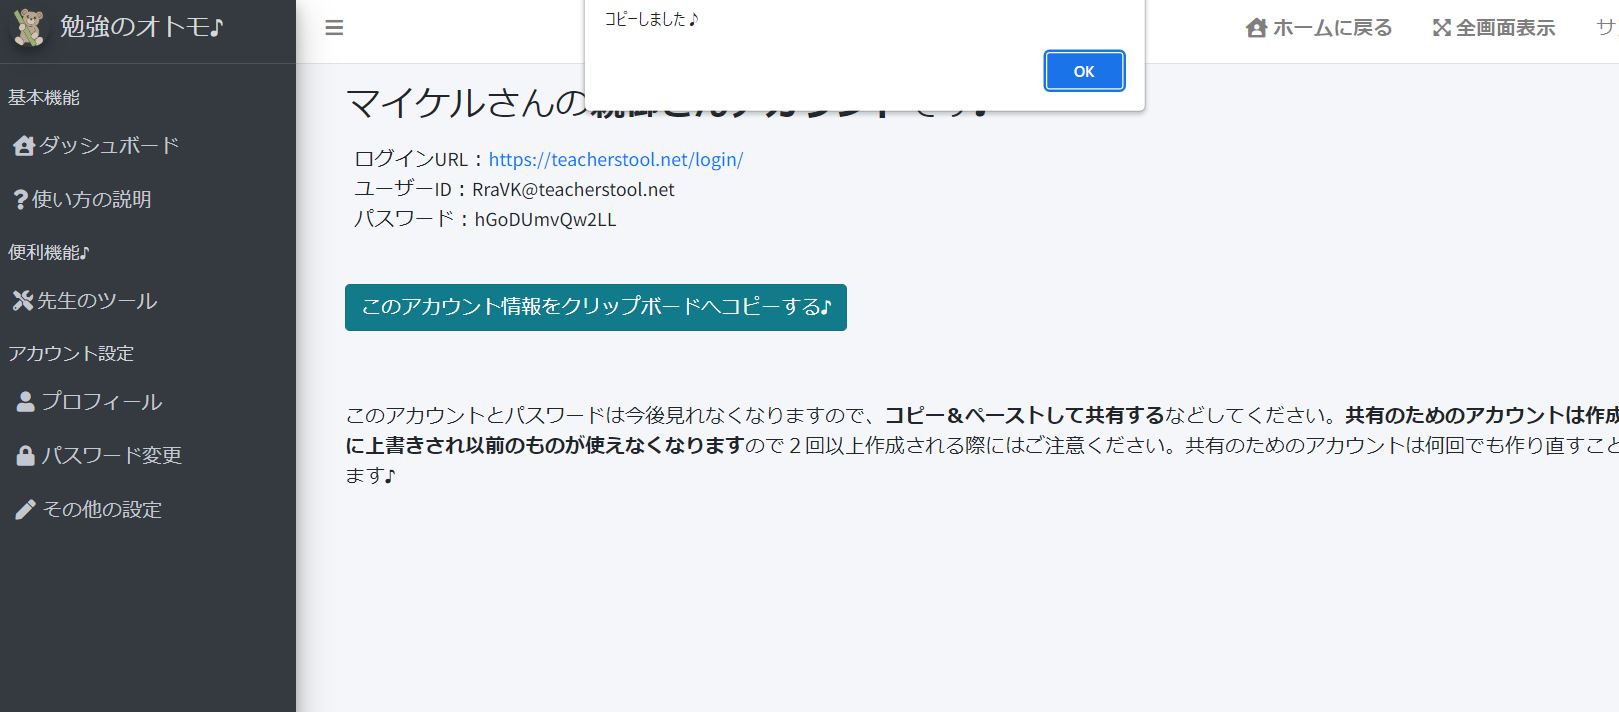Click the アカウント設定 section heading
1619x712 pixels.
[71, 354]
